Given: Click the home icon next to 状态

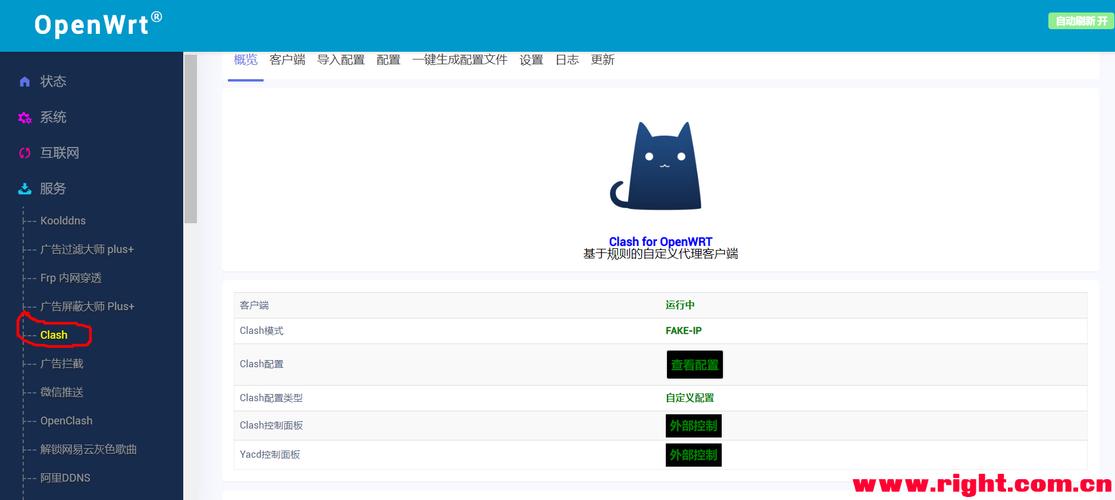Looking at the screenshot, I should (25, 82).
